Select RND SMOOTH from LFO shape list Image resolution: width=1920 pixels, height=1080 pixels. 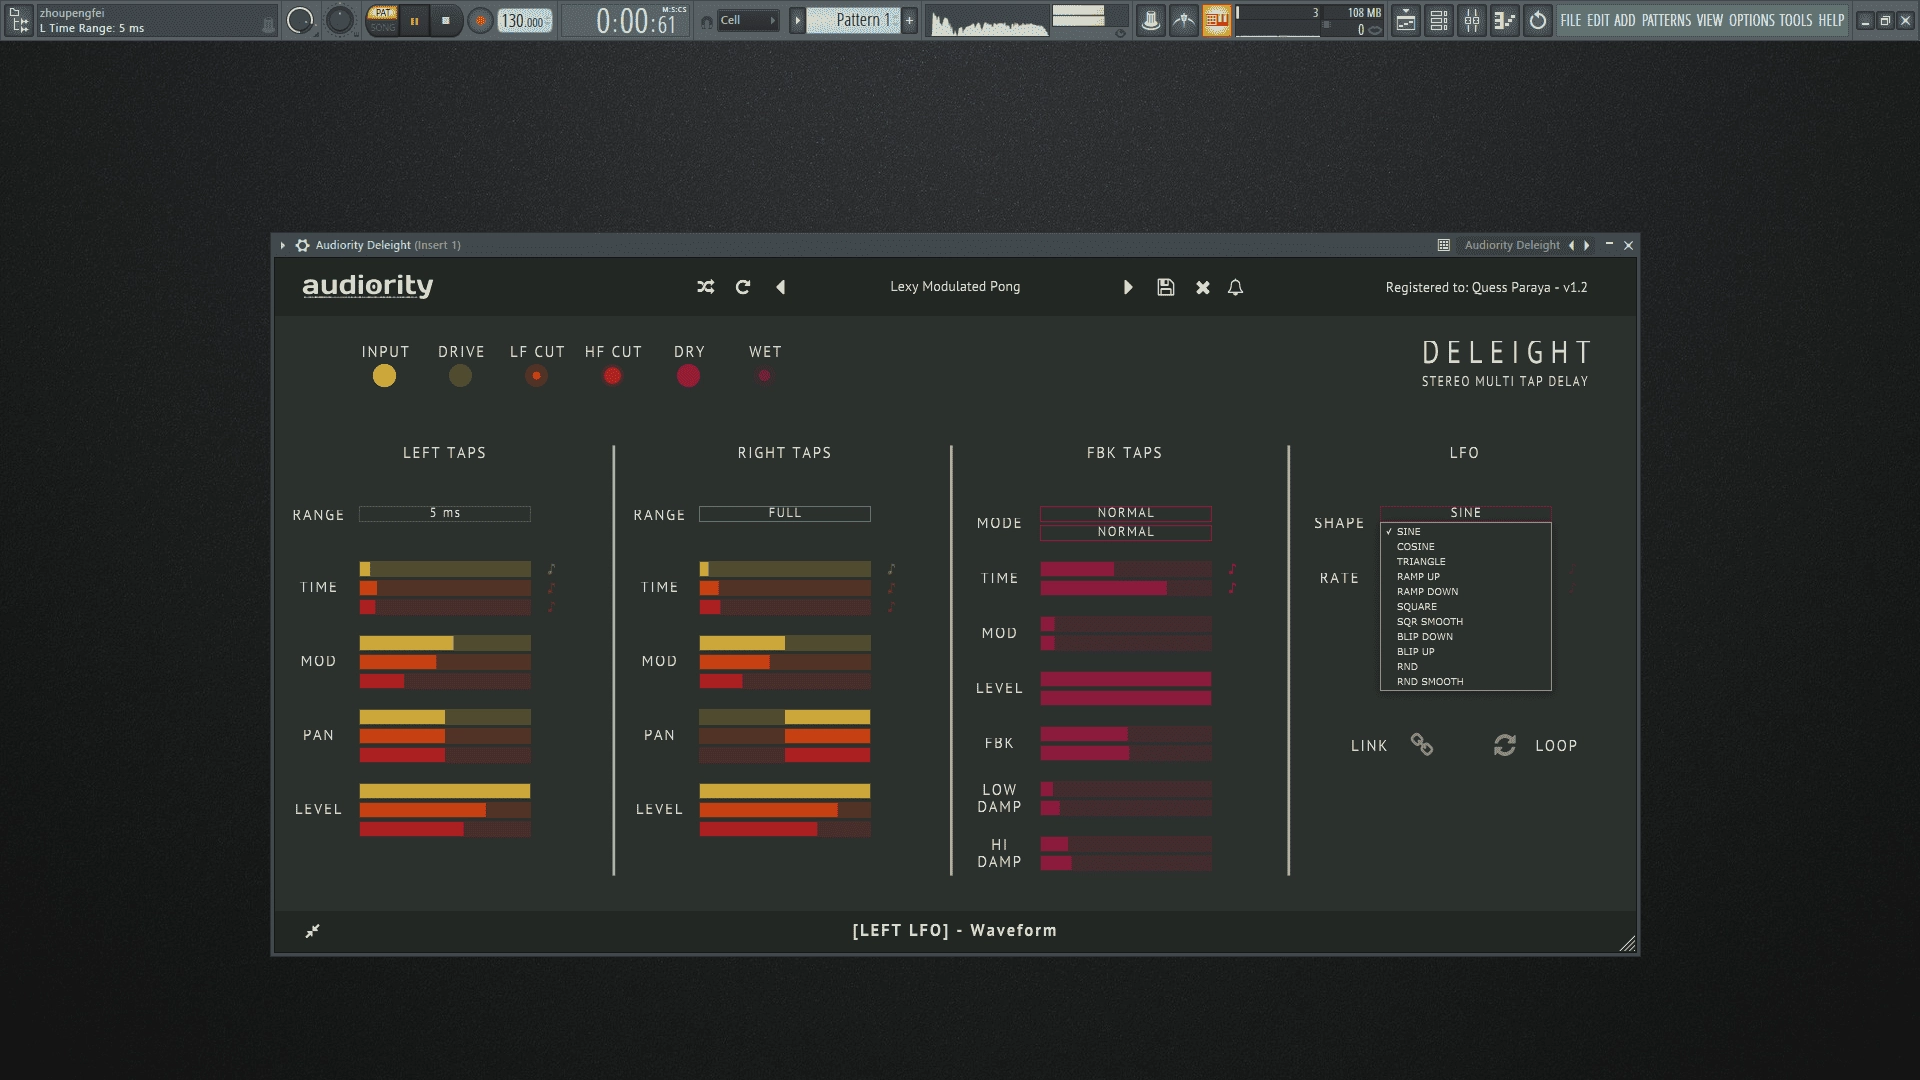tap(1466, 682)
